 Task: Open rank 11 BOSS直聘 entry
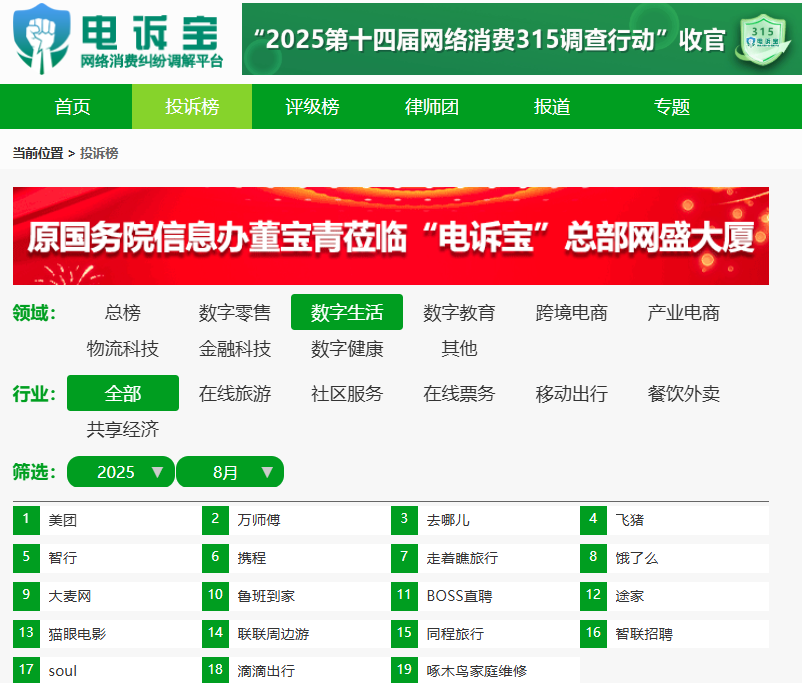485,596
